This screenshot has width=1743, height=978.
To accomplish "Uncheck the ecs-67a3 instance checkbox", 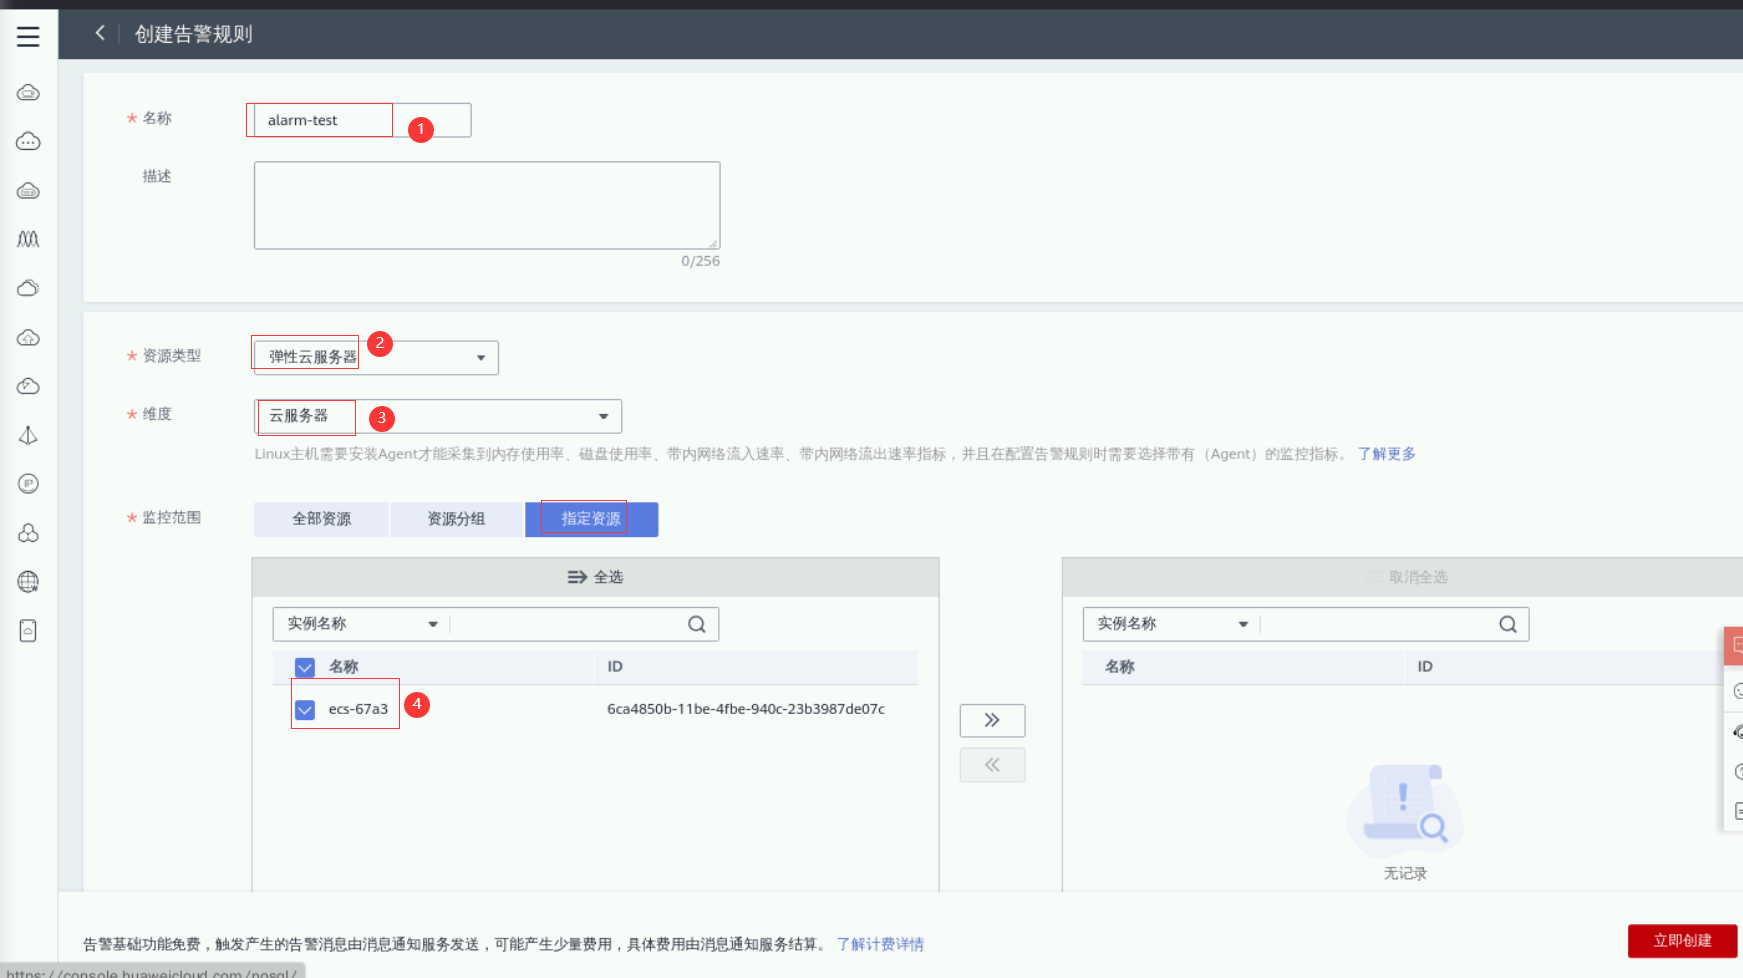I will (305, 709).
